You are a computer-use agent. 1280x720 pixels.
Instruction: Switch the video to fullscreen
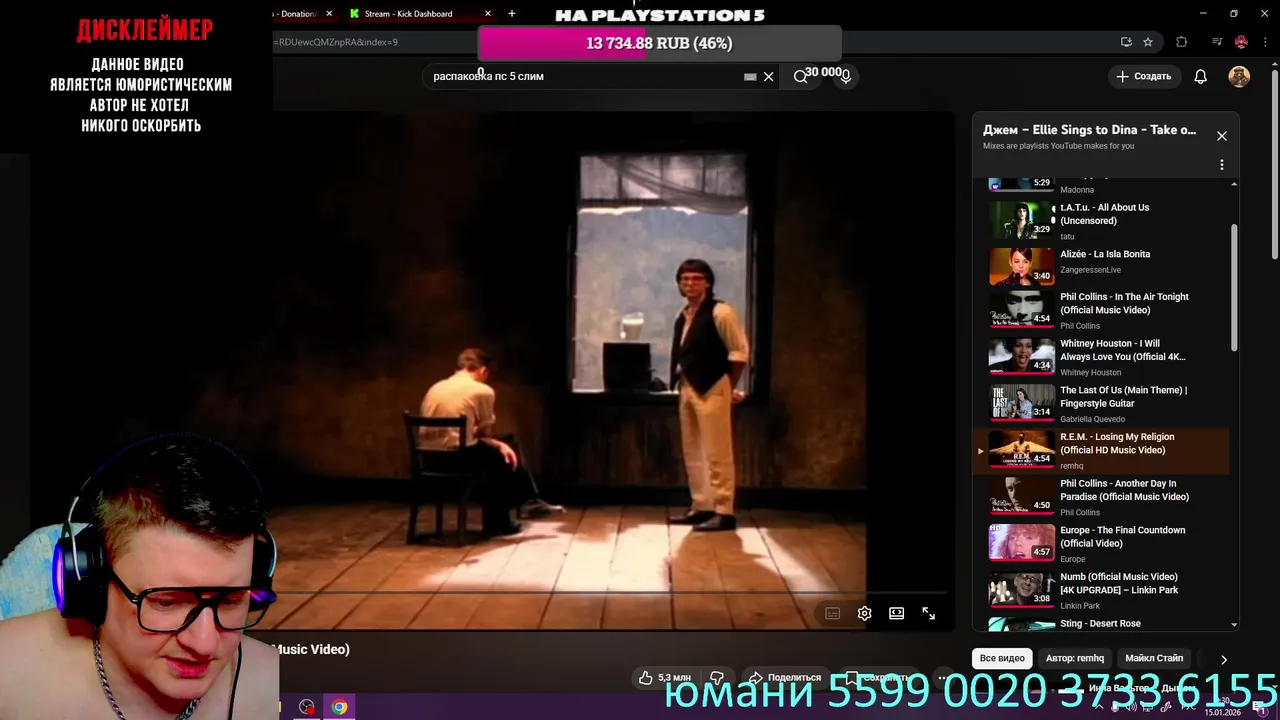coord(928,613)
